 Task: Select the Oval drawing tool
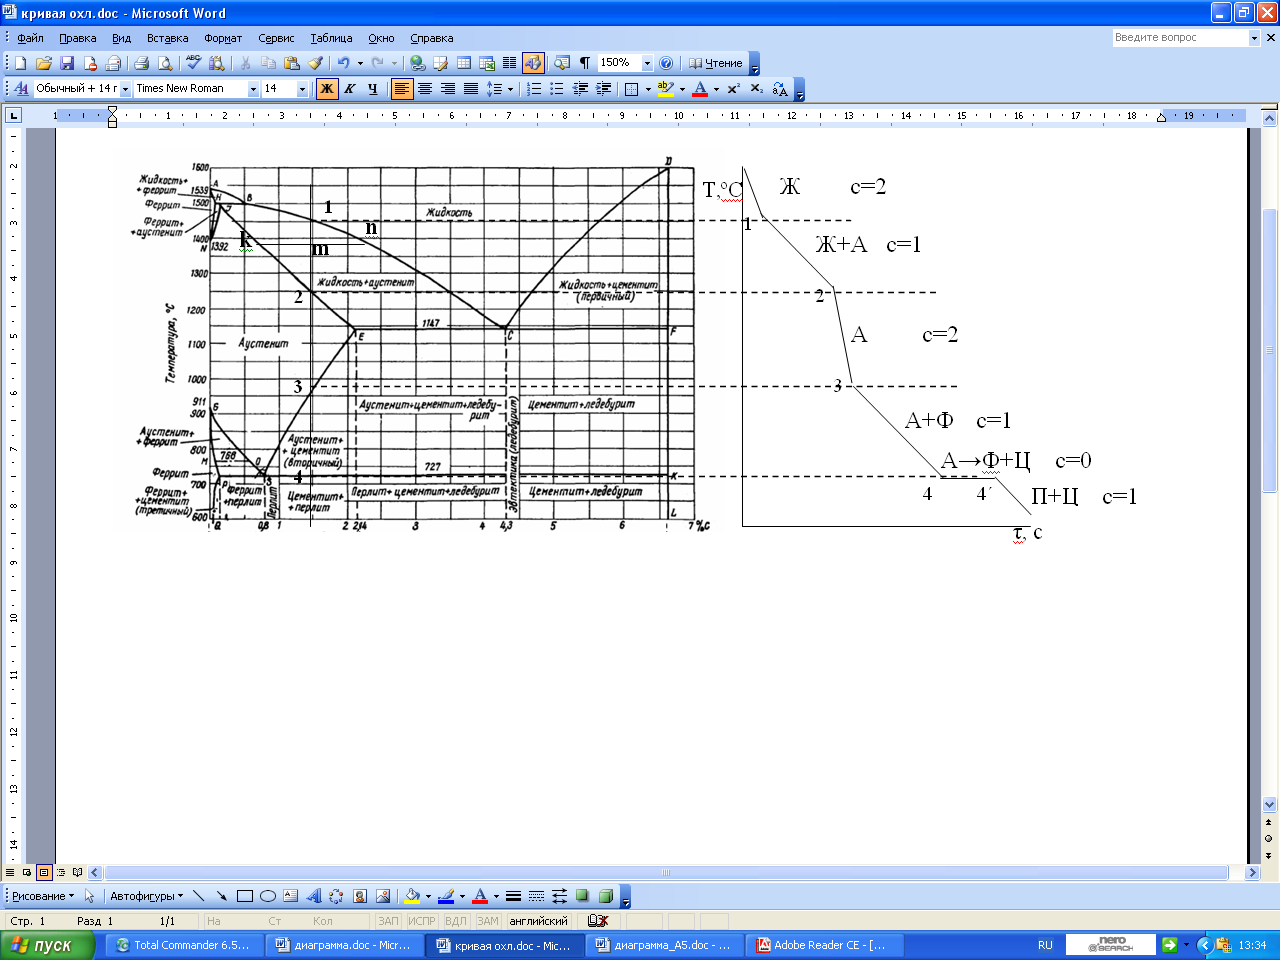pyautogui.click(x=268, y=896)
